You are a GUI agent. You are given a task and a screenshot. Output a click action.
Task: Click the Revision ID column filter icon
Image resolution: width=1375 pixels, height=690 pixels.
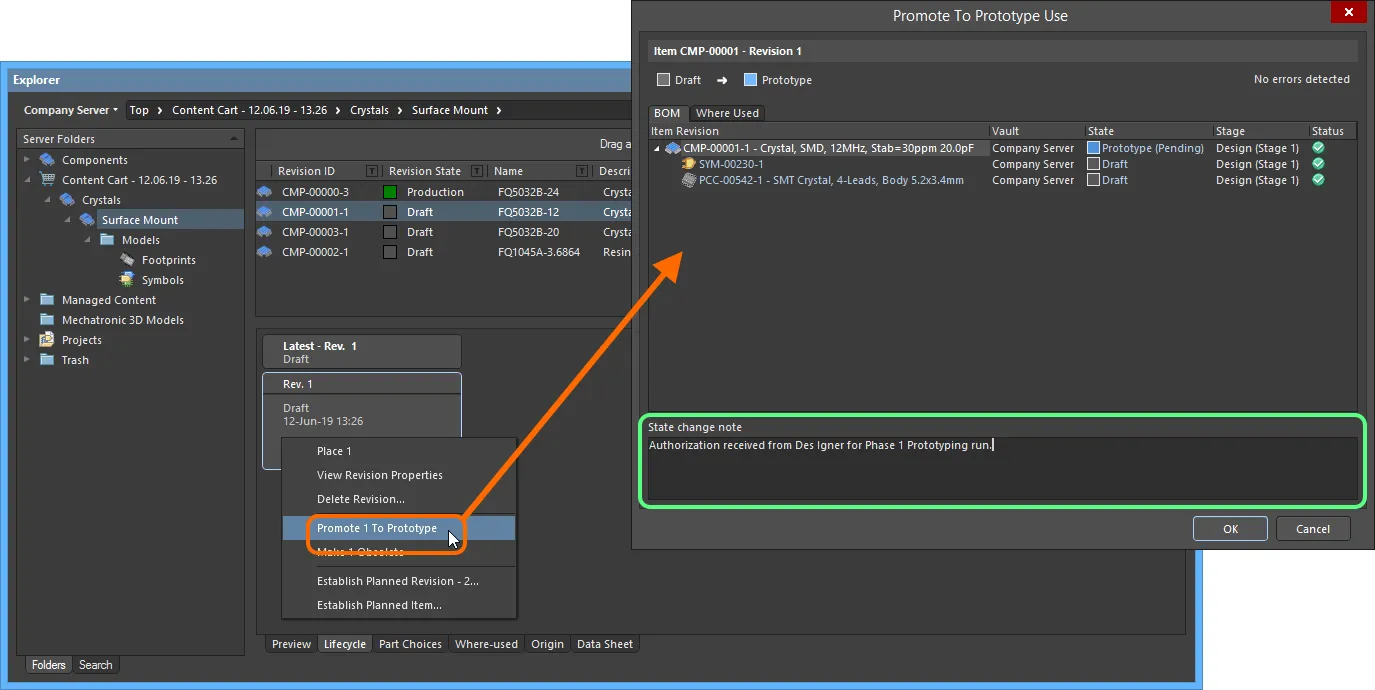[372, 171]
